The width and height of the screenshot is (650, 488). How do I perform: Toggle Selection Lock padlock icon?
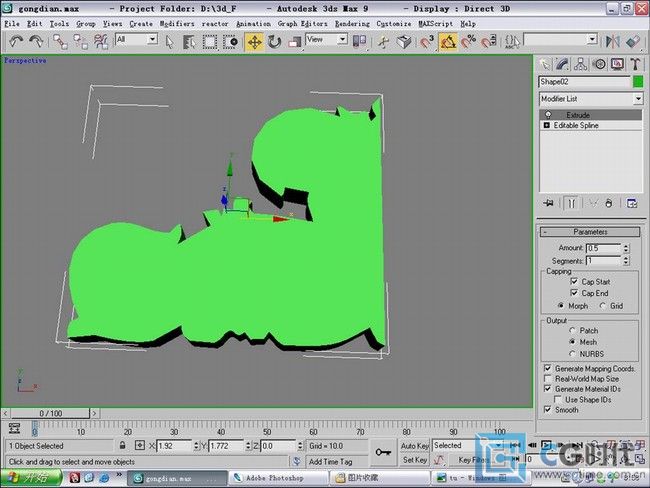[x=122, y=446]
